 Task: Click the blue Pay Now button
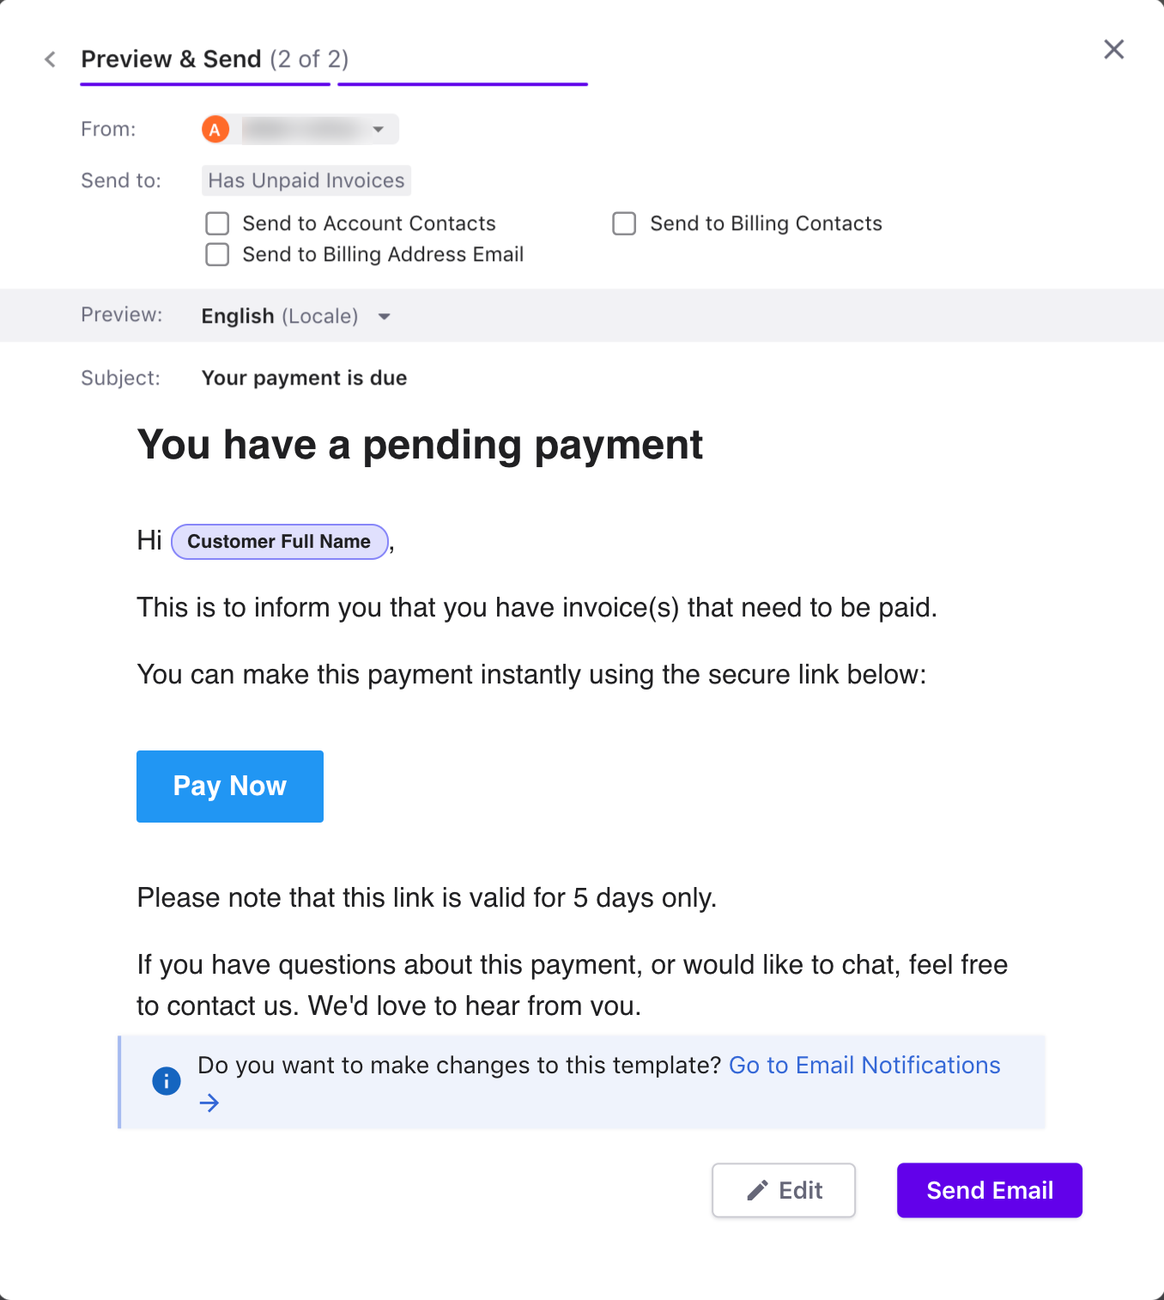click(x=230, y=786)
